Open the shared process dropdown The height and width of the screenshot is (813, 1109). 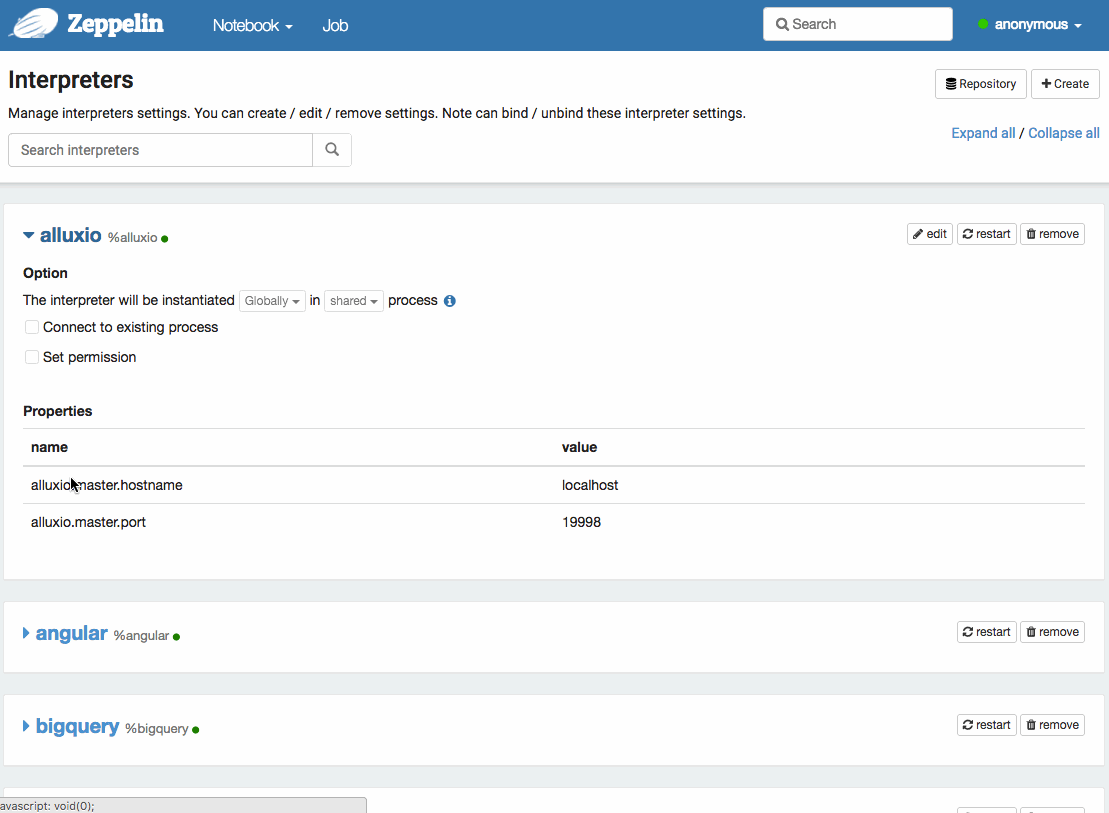[x=354, y=301]
